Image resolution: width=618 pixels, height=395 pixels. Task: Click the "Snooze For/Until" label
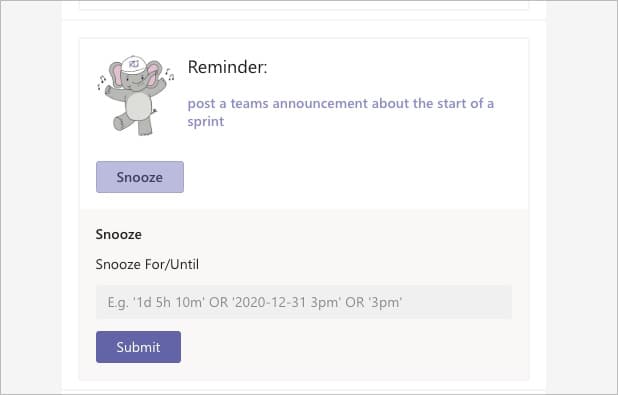pos(147,264)
